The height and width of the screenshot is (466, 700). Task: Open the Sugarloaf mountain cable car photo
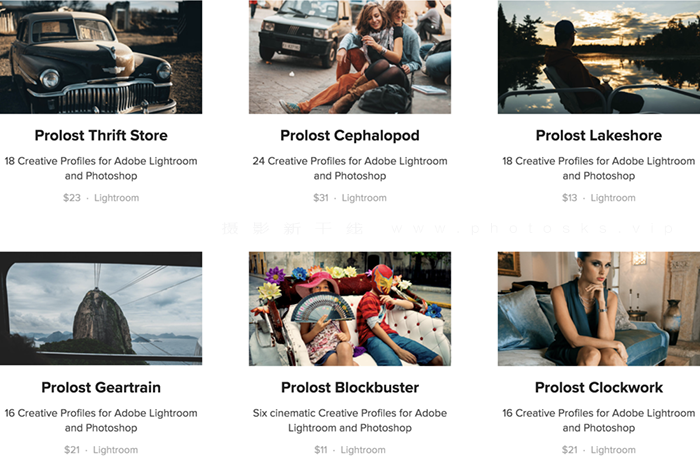(x=101, y=308)
